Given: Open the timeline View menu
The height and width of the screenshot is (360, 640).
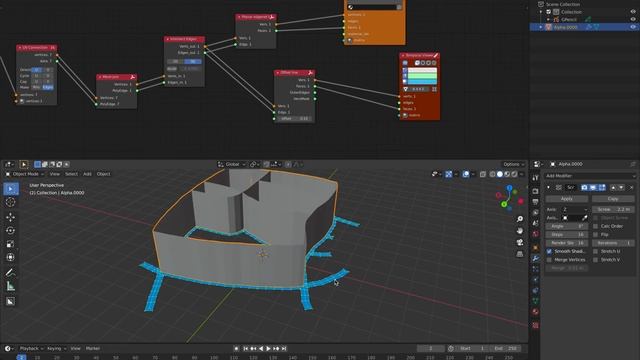Looking at the screenshot, I should 76,349.
